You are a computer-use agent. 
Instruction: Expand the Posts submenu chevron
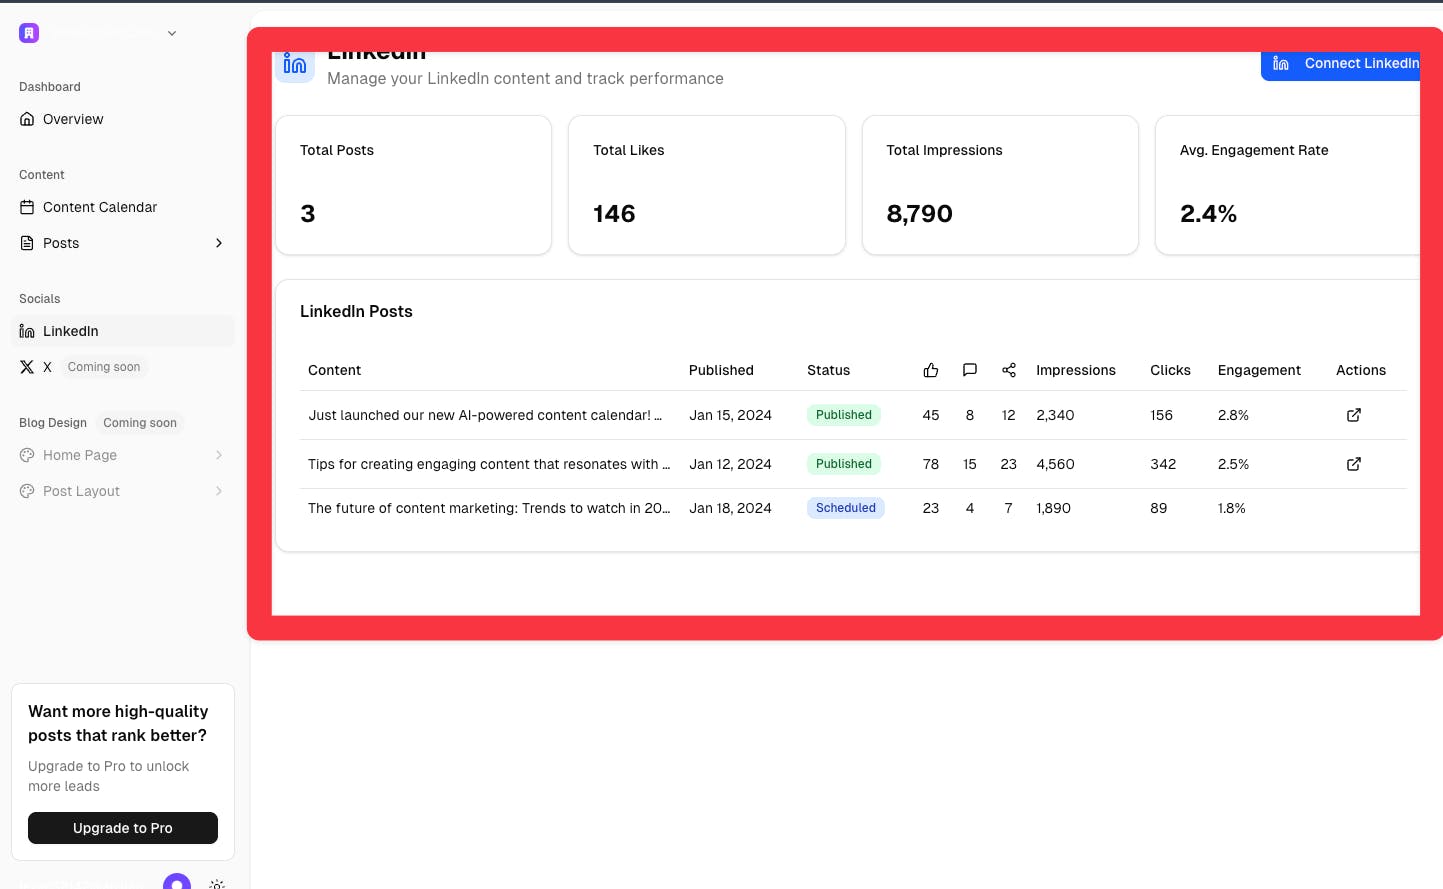tap(219, 243)
